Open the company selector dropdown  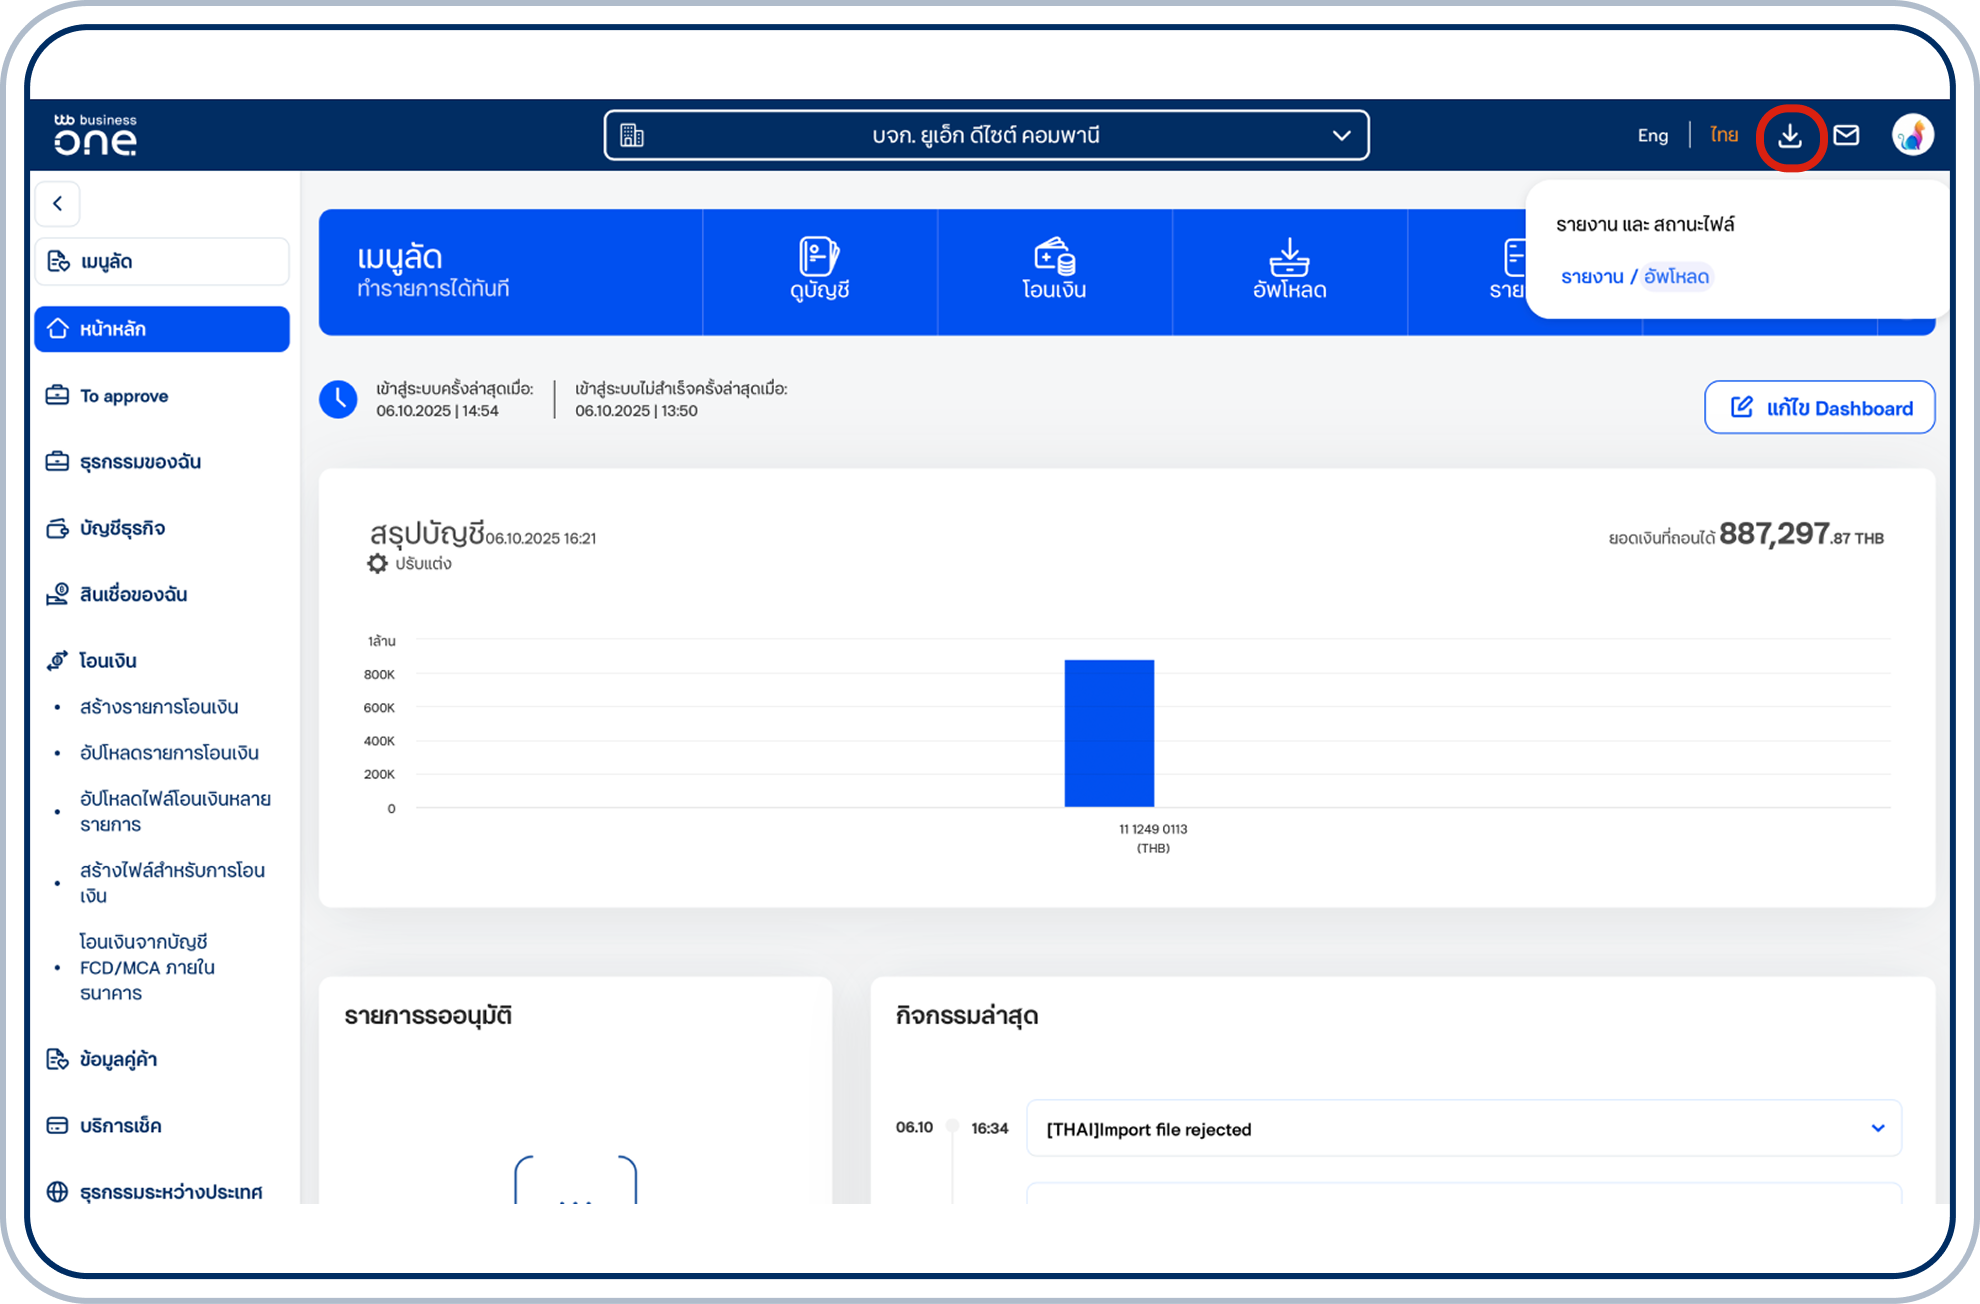(x=986, y=135)
